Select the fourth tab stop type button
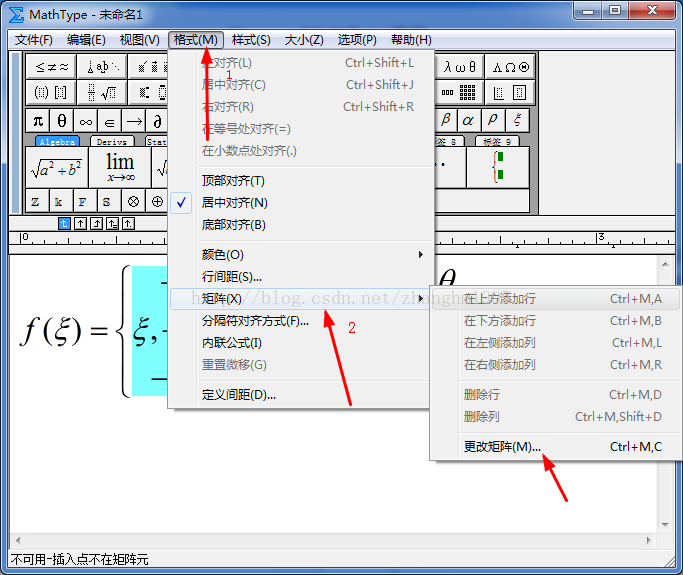 [x=112, y=223]
